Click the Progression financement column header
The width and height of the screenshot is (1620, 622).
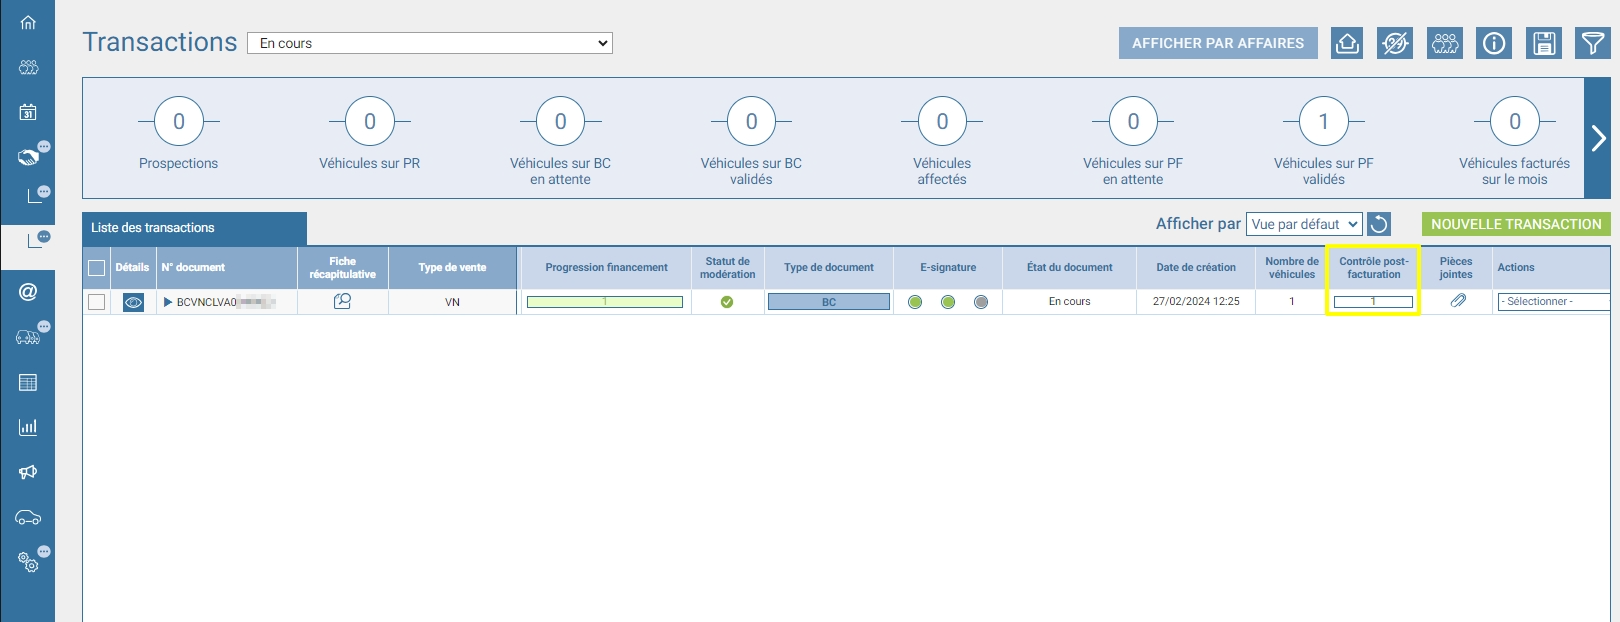(606, 268)
